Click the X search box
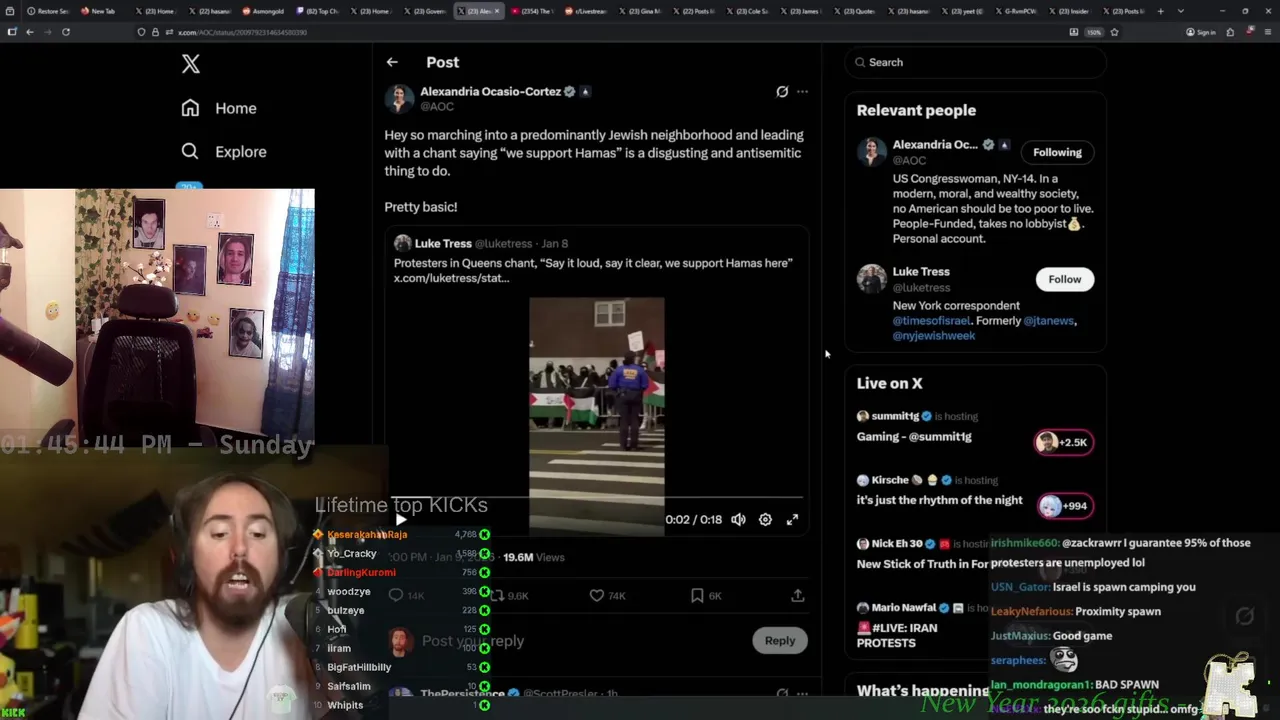 [976, 62]
